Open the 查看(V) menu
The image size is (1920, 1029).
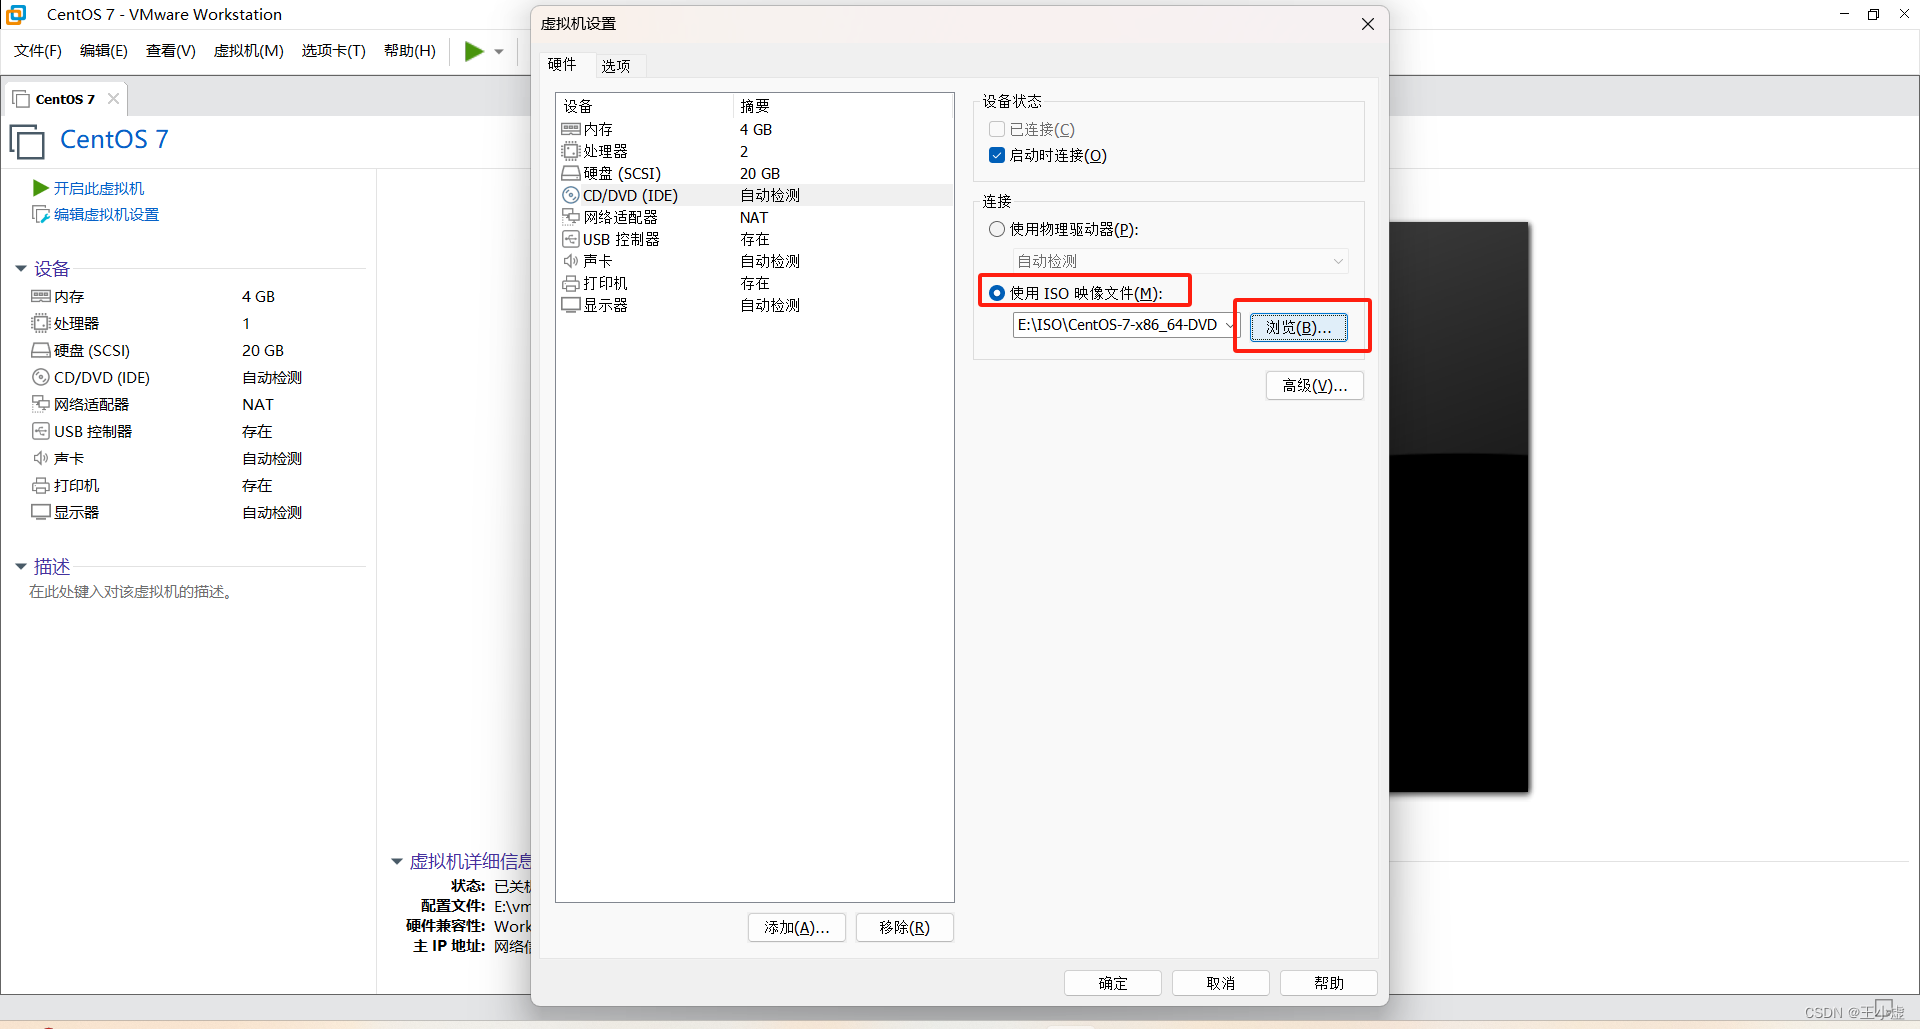(x=171, y=51)
